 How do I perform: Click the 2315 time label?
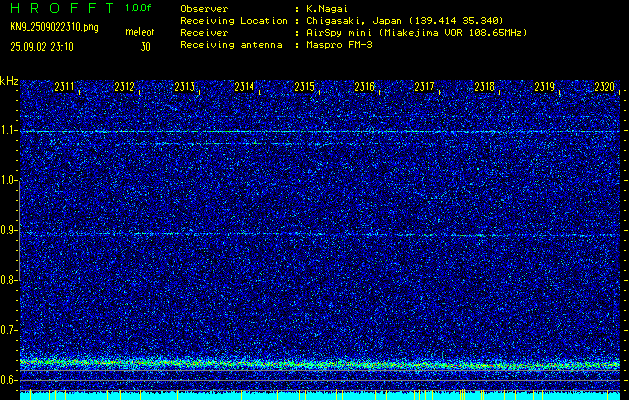pyautogui.click(x=304, y=87)
